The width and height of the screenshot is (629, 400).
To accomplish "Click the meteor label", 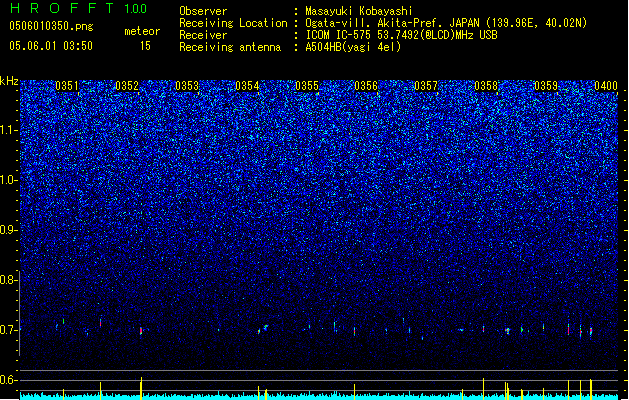I will pyautogui.click(x=142, y=31).
